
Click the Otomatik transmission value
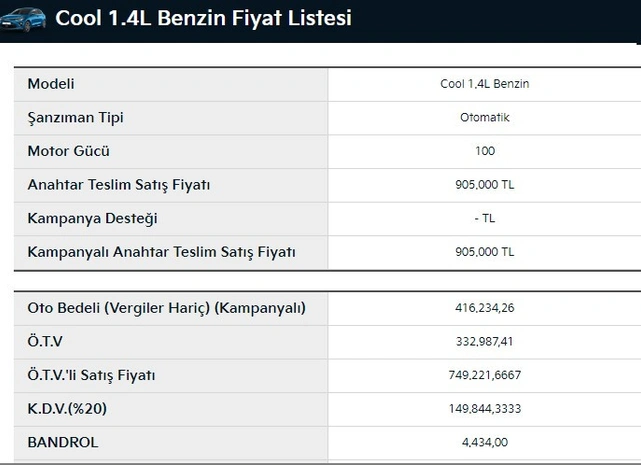[x=484, y=117]
